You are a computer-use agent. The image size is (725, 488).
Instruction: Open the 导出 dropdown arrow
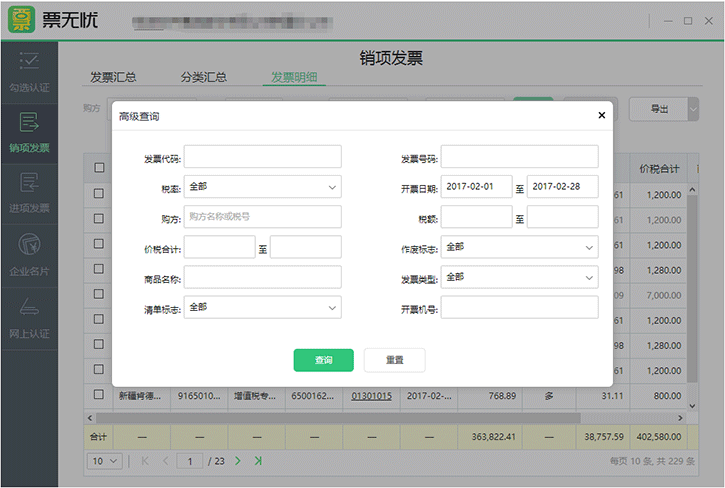[x=693, y=110]
